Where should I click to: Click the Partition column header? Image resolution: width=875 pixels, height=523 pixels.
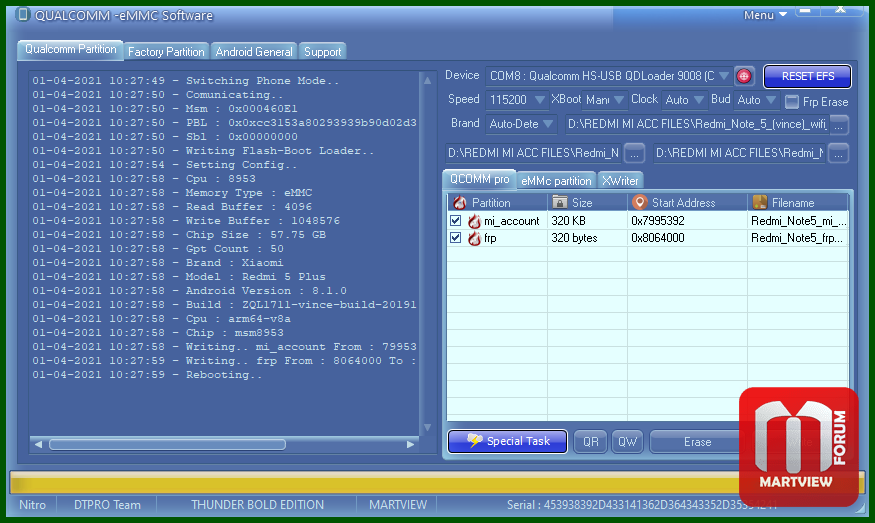click(x=498, y=203)
